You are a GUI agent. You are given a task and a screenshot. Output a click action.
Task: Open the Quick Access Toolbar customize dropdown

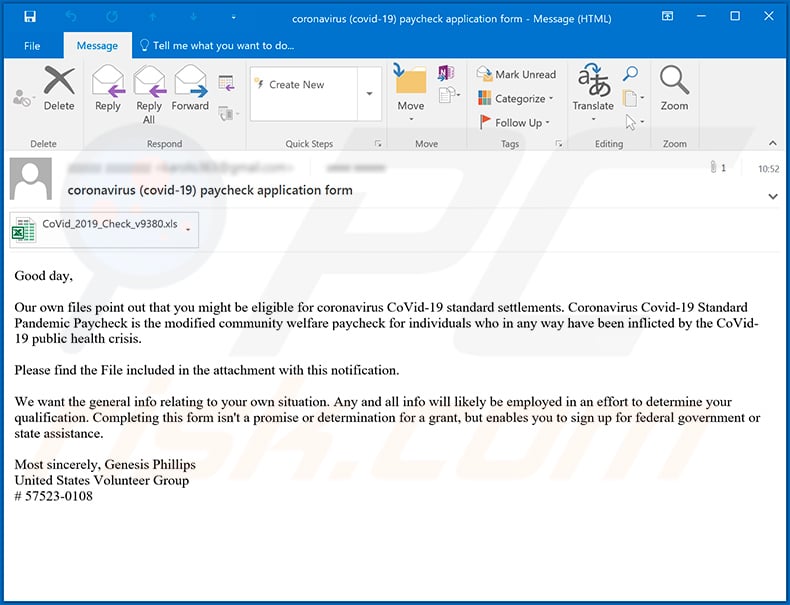(x=233, y=18)
